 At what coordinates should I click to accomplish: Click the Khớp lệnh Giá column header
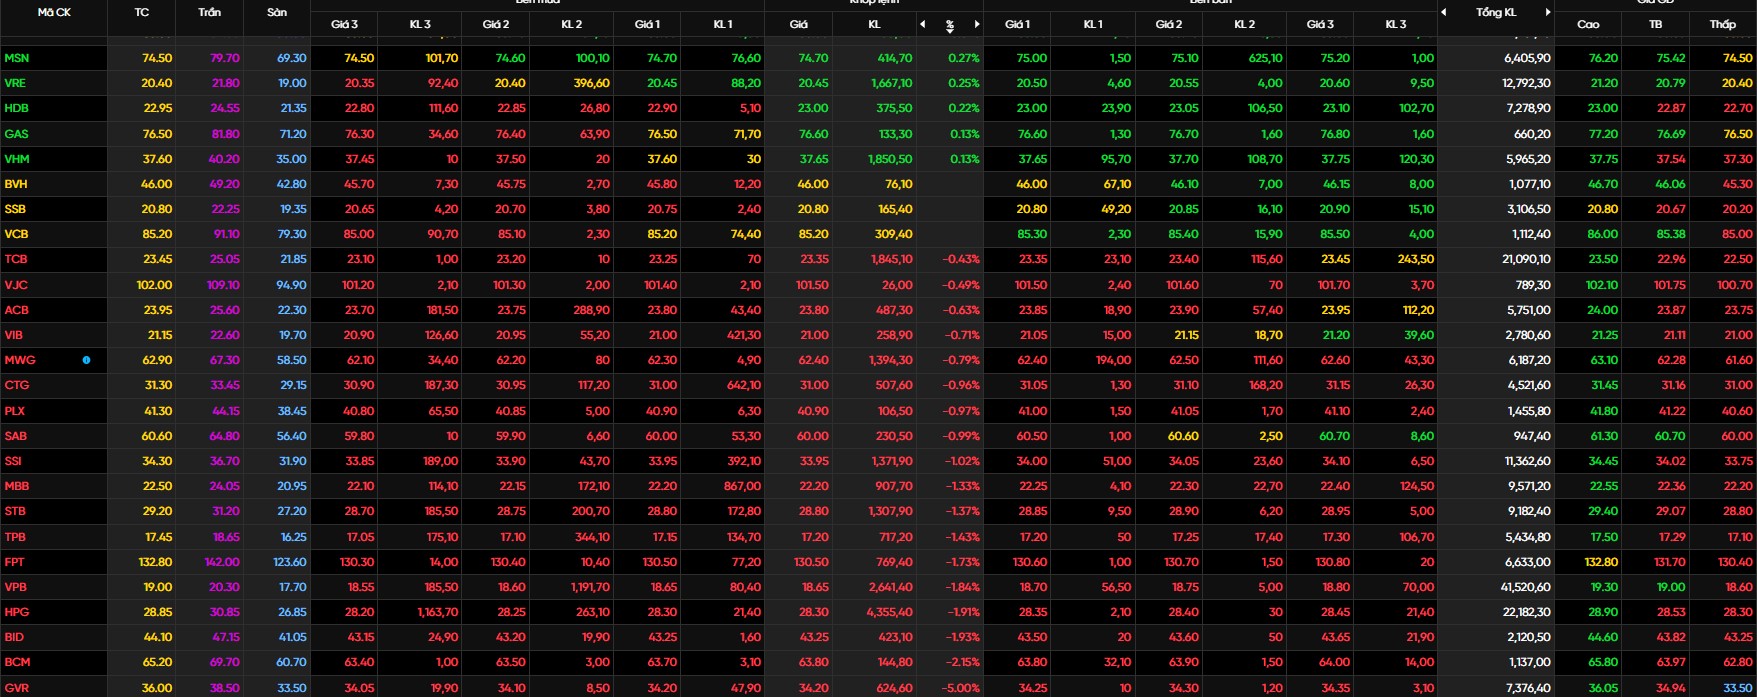click(x=799, y=24)
